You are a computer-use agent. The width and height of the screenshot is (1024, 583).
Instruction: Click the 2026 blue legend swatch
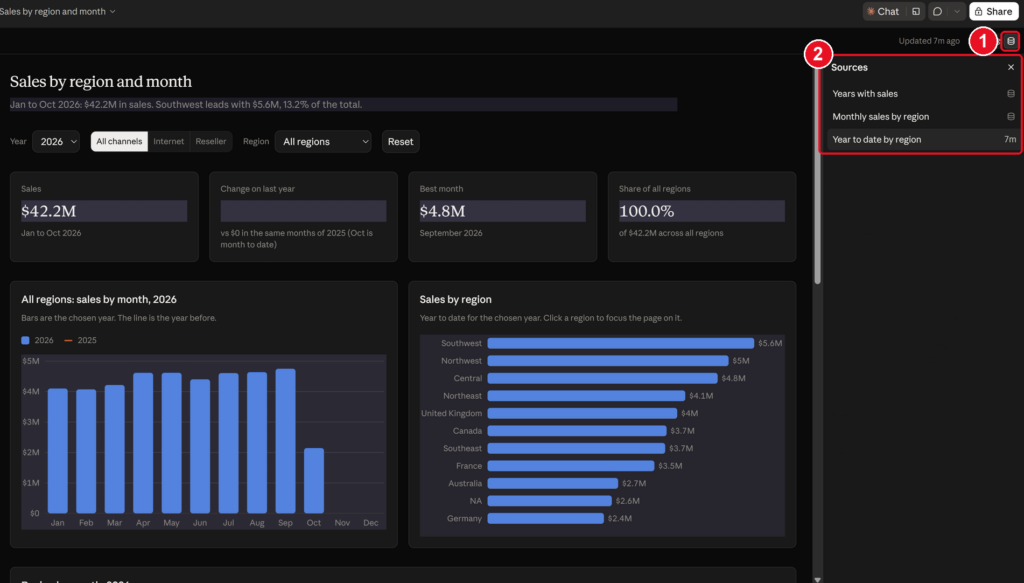(25, 340)
